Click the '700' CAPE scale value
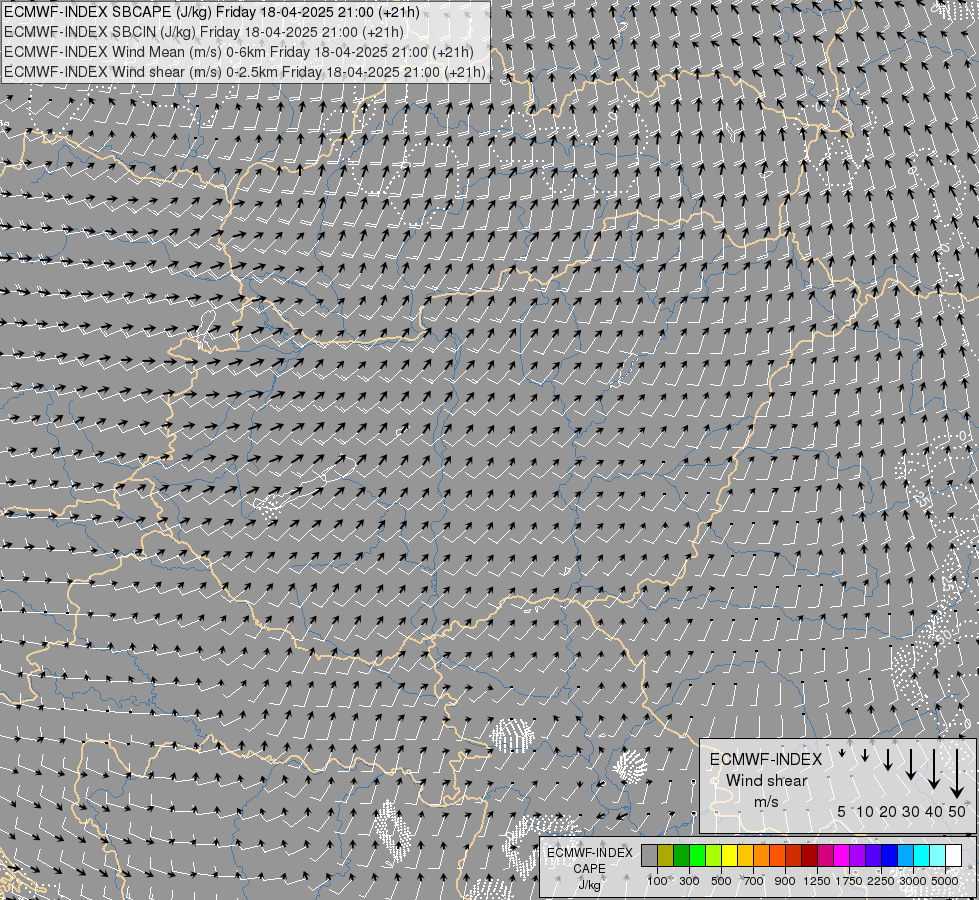979x900 pixels. tap(754, 881)
